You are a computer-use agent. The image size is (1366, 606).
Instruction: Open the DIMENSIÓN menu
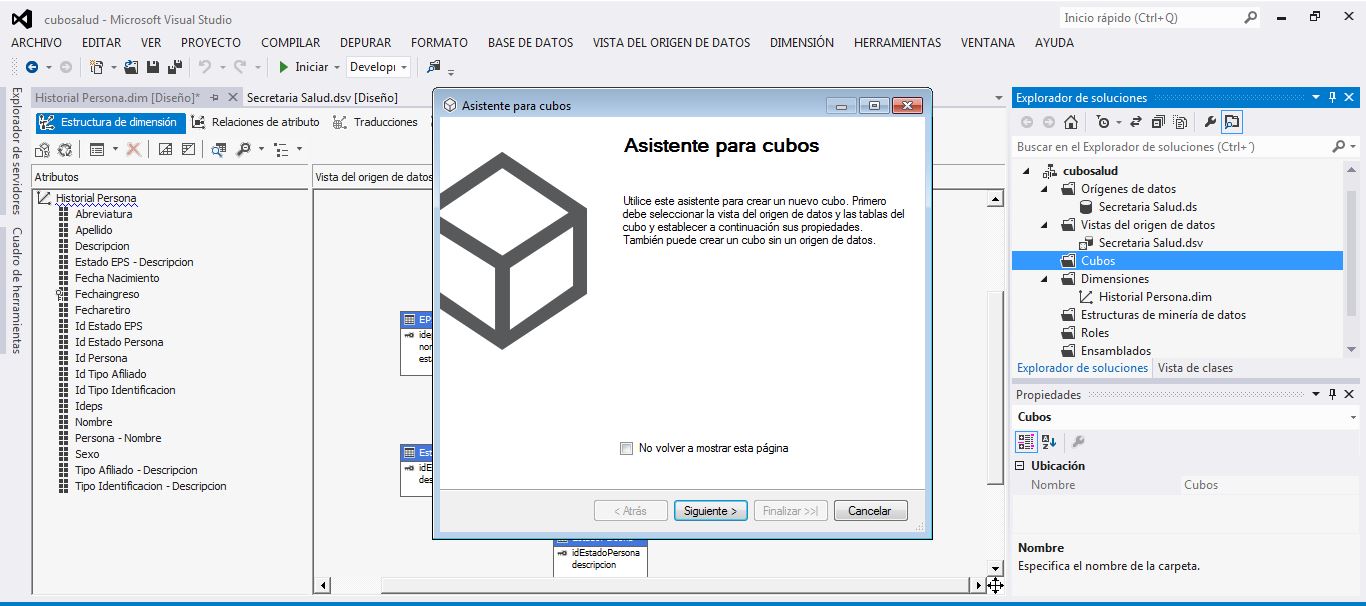(800, 42)
